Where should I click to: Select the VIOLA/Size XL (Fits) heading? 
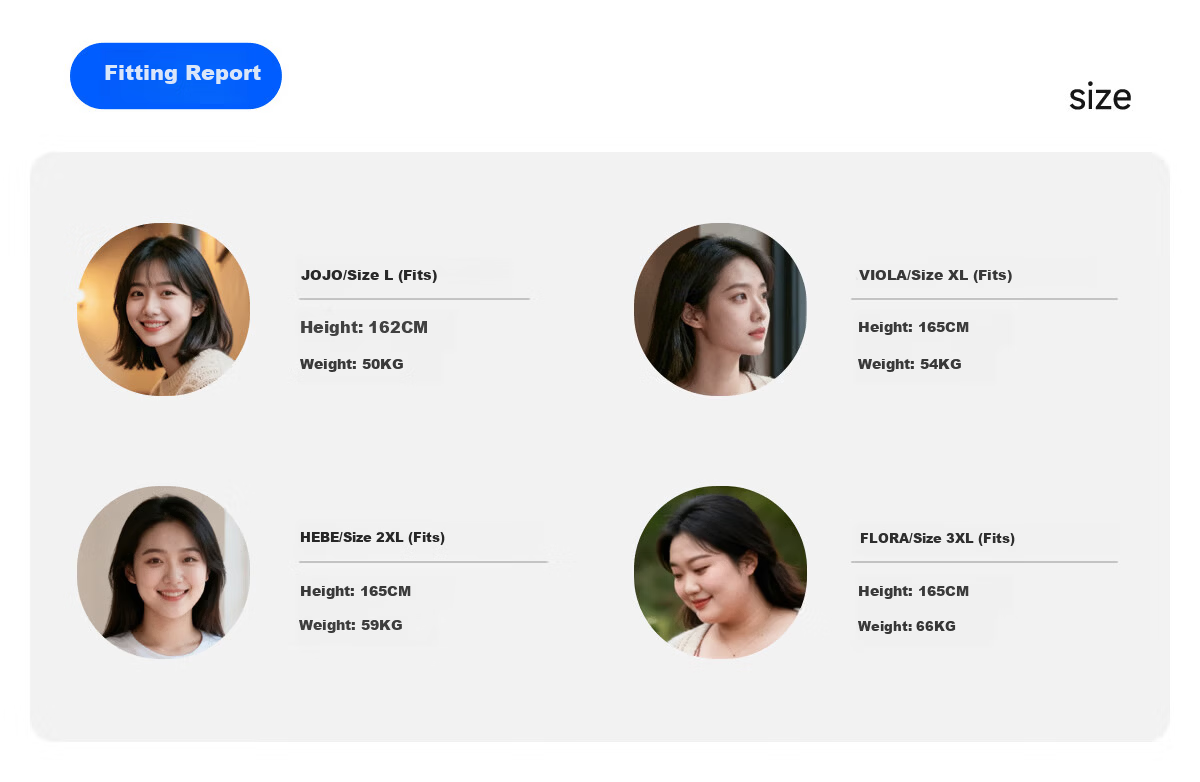point(935,275)
